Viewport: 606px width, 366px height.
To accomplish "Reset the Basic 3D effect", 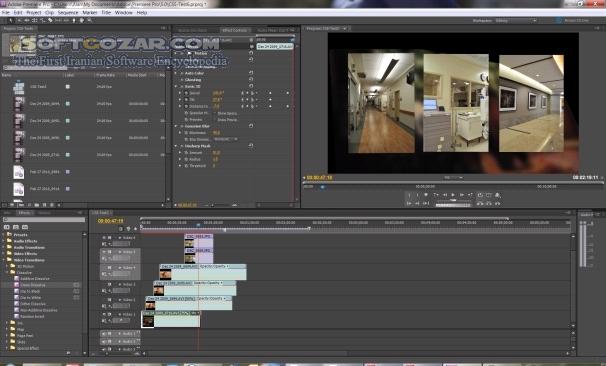I will (251, 86).
